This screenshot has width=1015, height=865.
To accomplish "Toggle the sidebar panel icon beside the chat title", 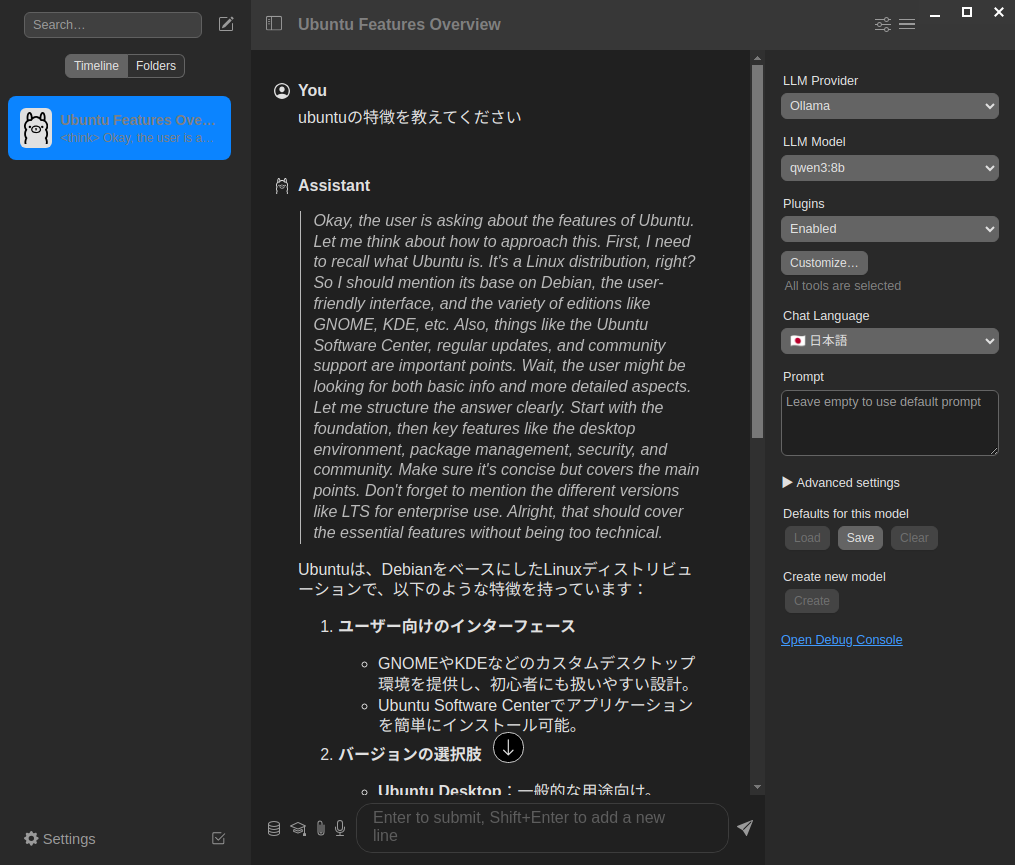I will 274,23.
